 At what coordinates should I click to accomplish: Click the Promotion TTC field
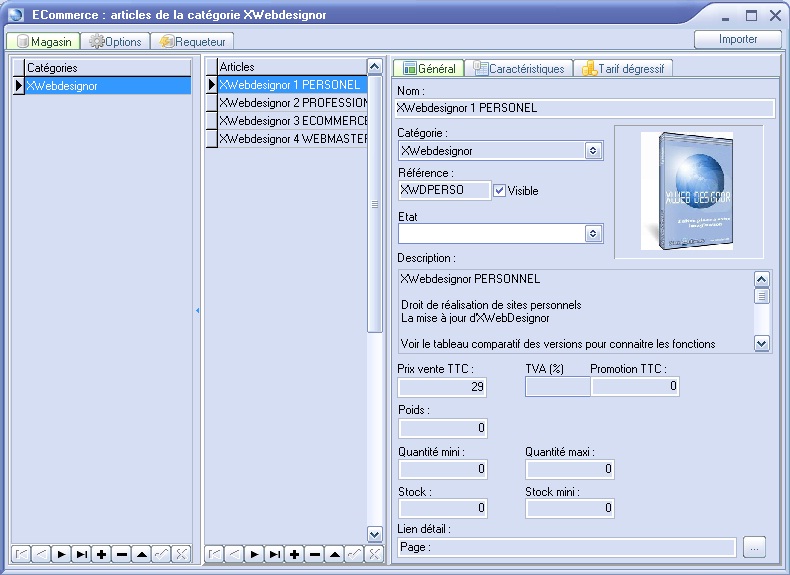635,387
